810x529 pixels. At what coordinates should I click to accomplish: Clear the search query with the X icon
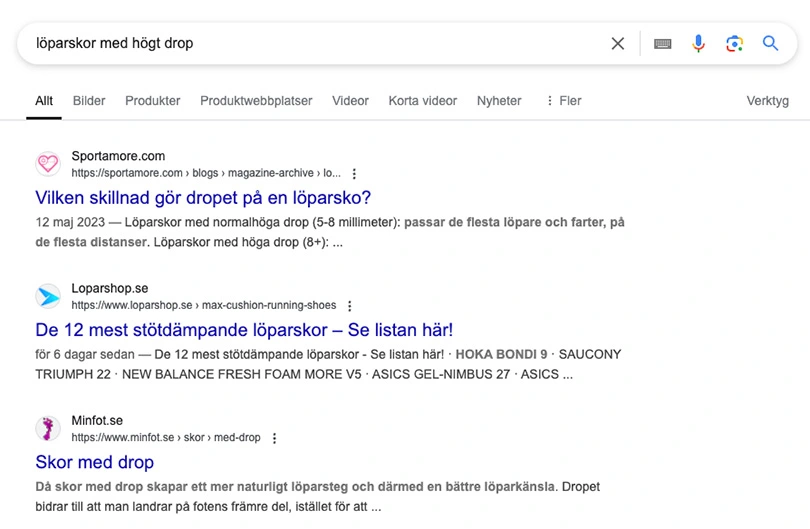[617, 43]
